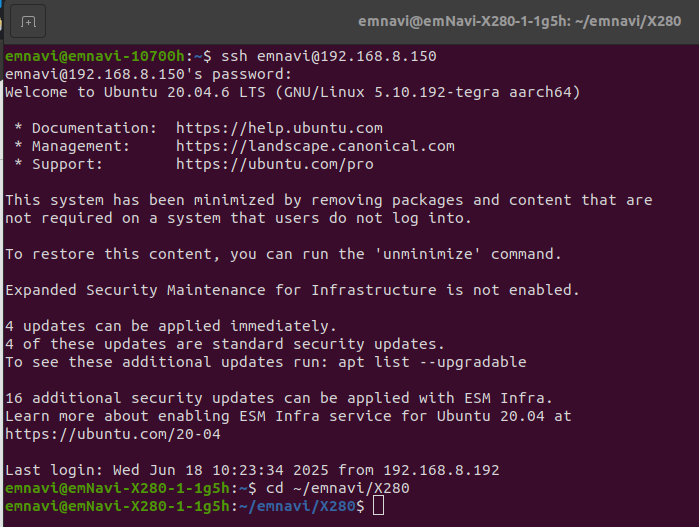Click the cd ~/emnavi/X280 command

pos(337,488)
